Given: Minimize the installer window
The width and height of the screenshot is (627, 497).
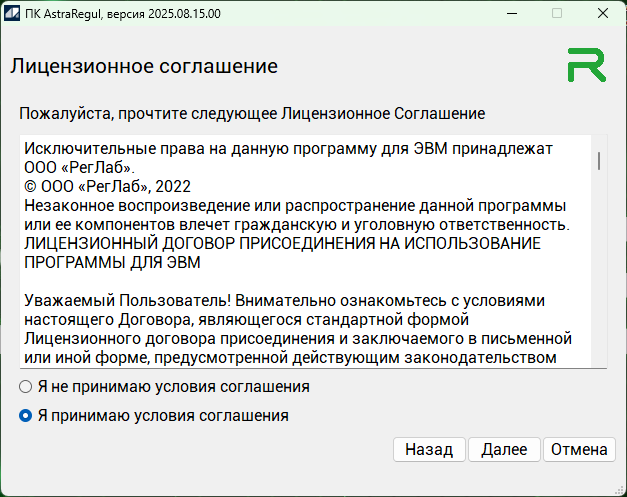Looking at the screenshot, I should [510, 13].
